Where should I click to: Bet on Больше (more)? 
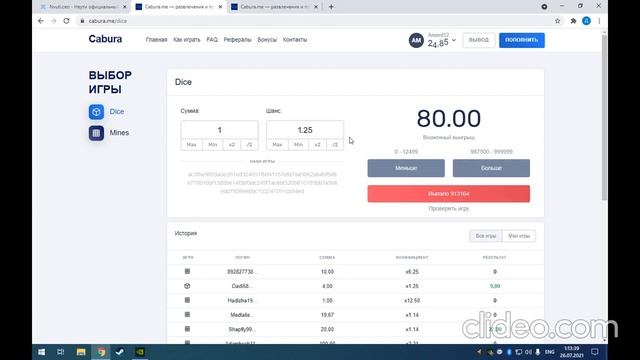tap(491, 168)
